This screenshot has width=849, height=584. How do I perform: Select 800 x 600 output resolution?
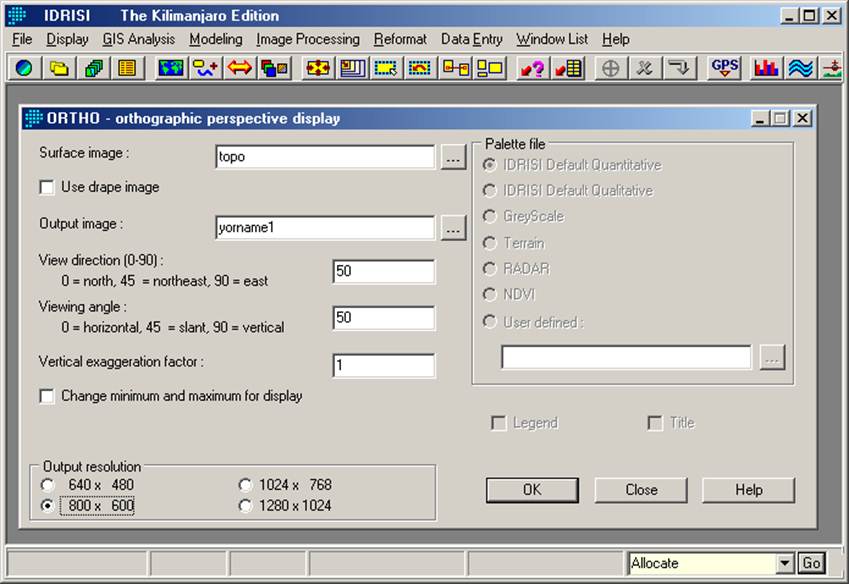[48, 506]
